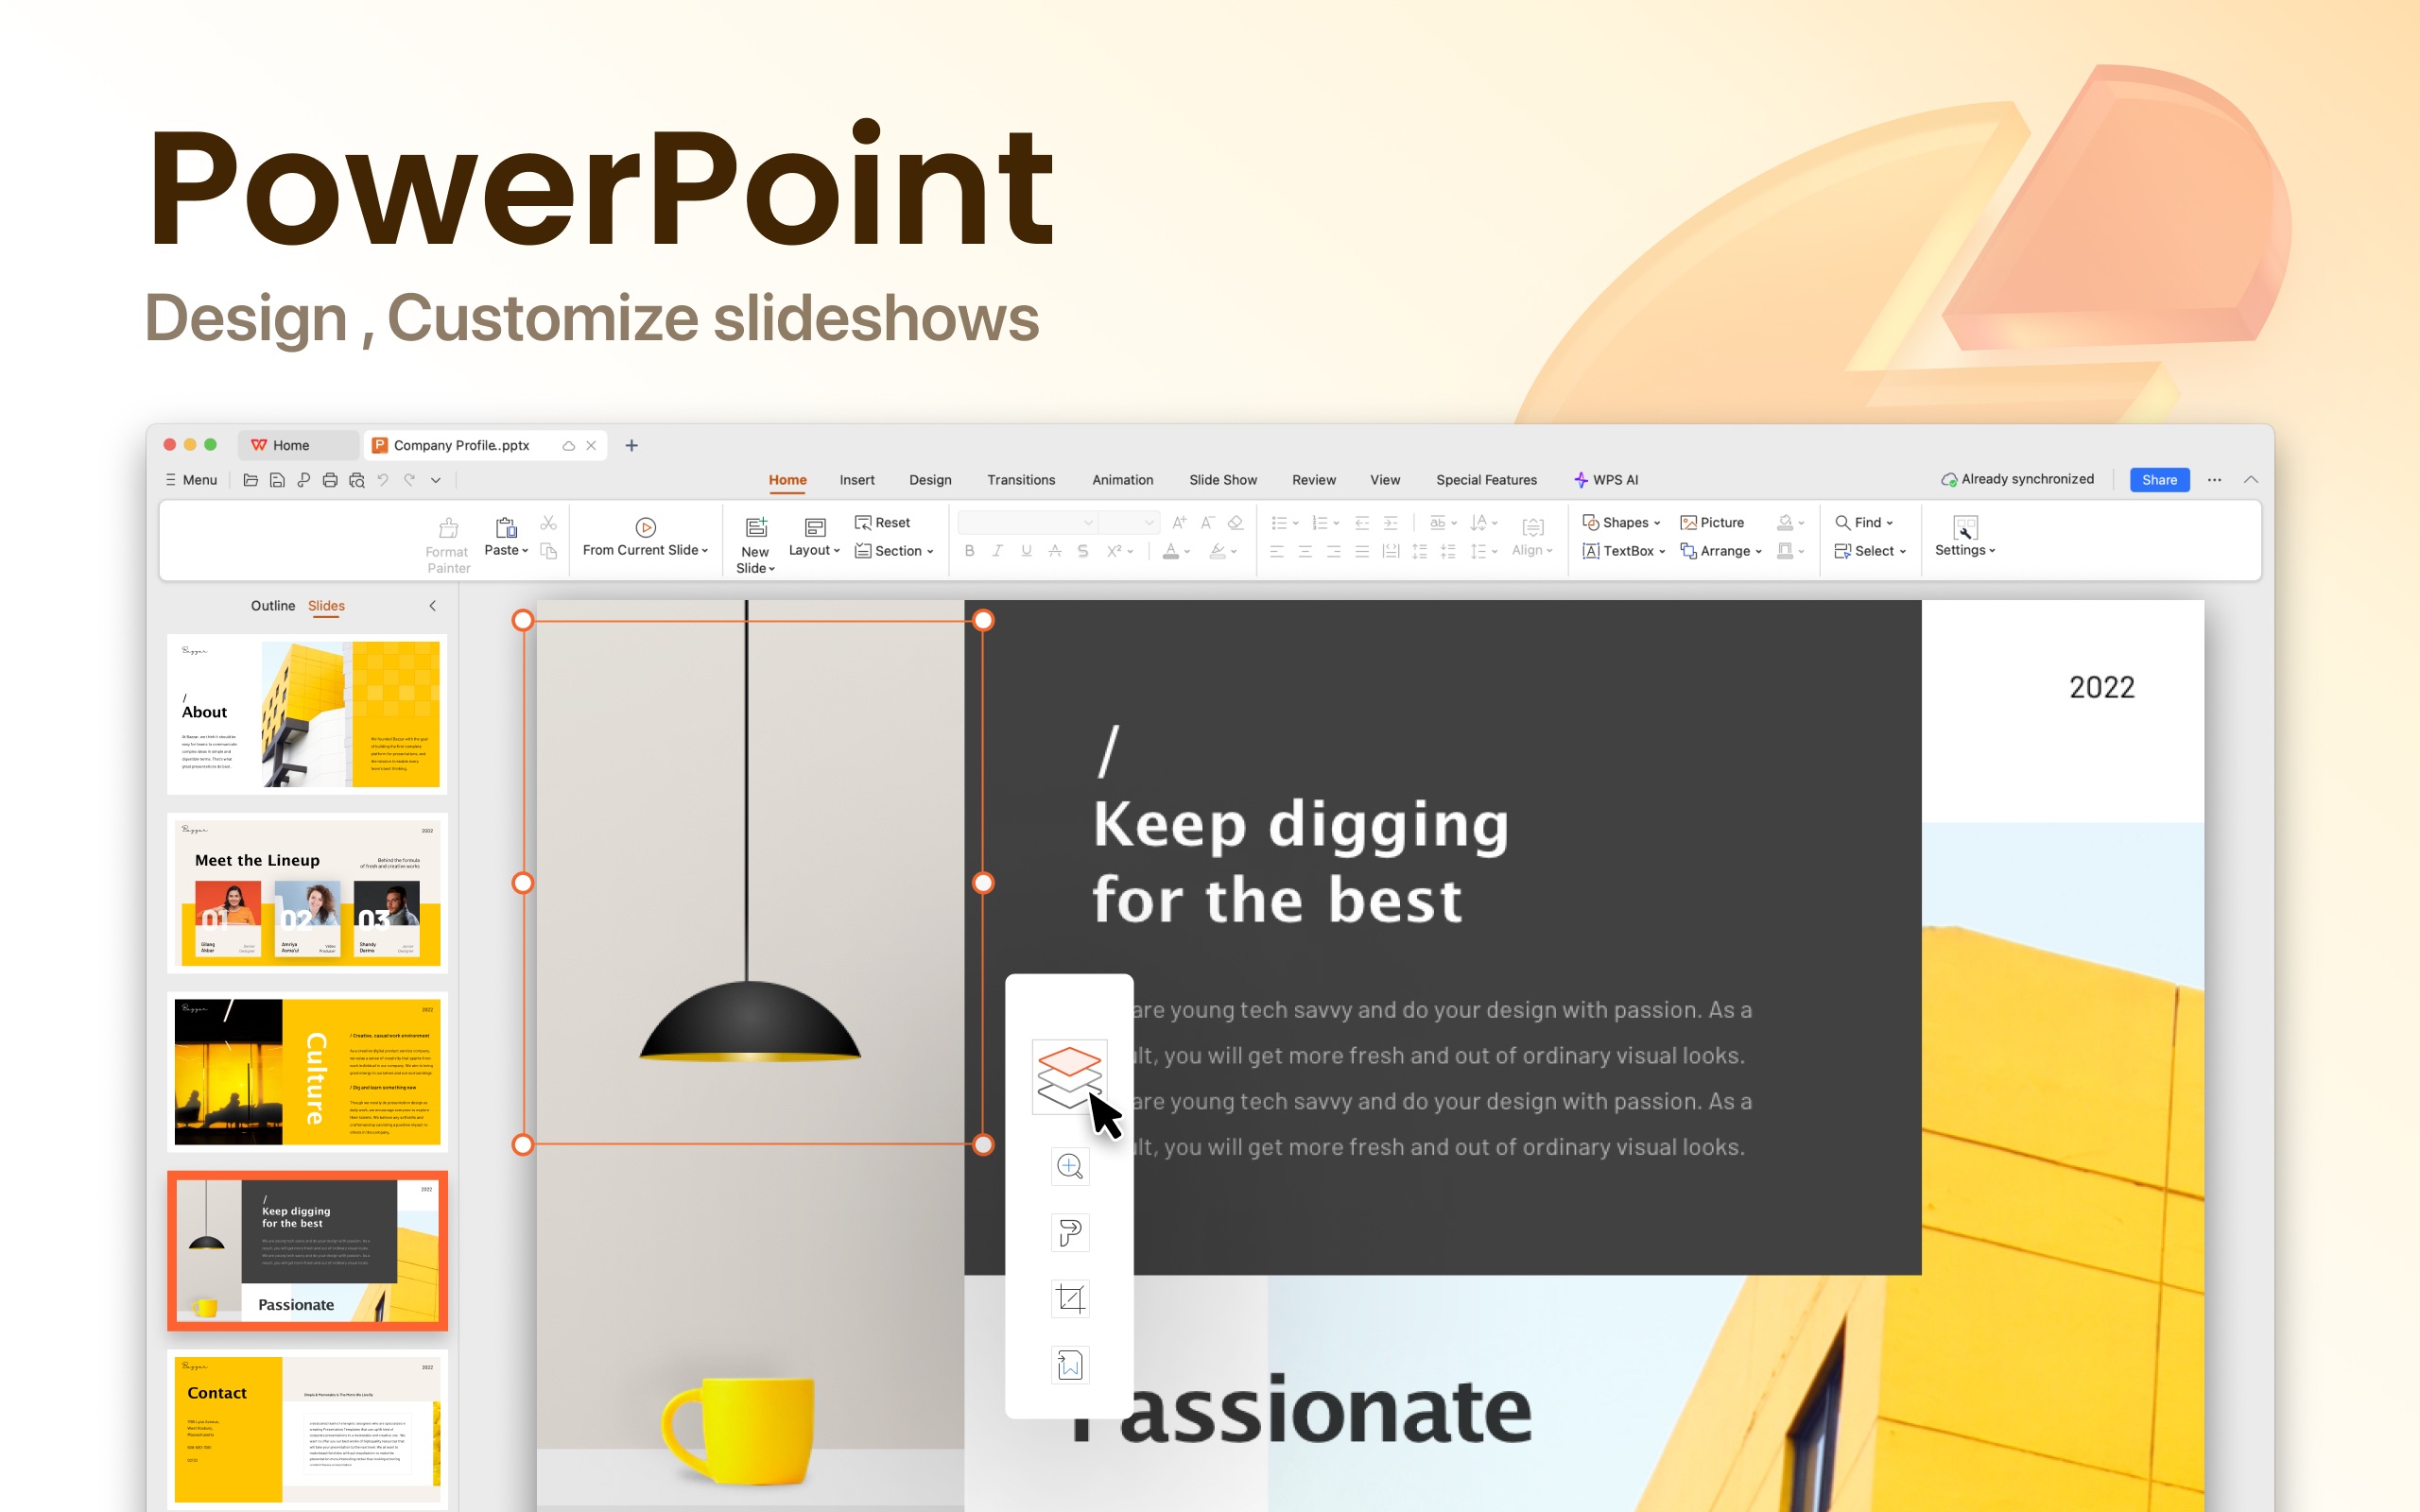Switch to Outline pane view
The width and height of the screenshot is (2420, 1512).
pos(273,606)
